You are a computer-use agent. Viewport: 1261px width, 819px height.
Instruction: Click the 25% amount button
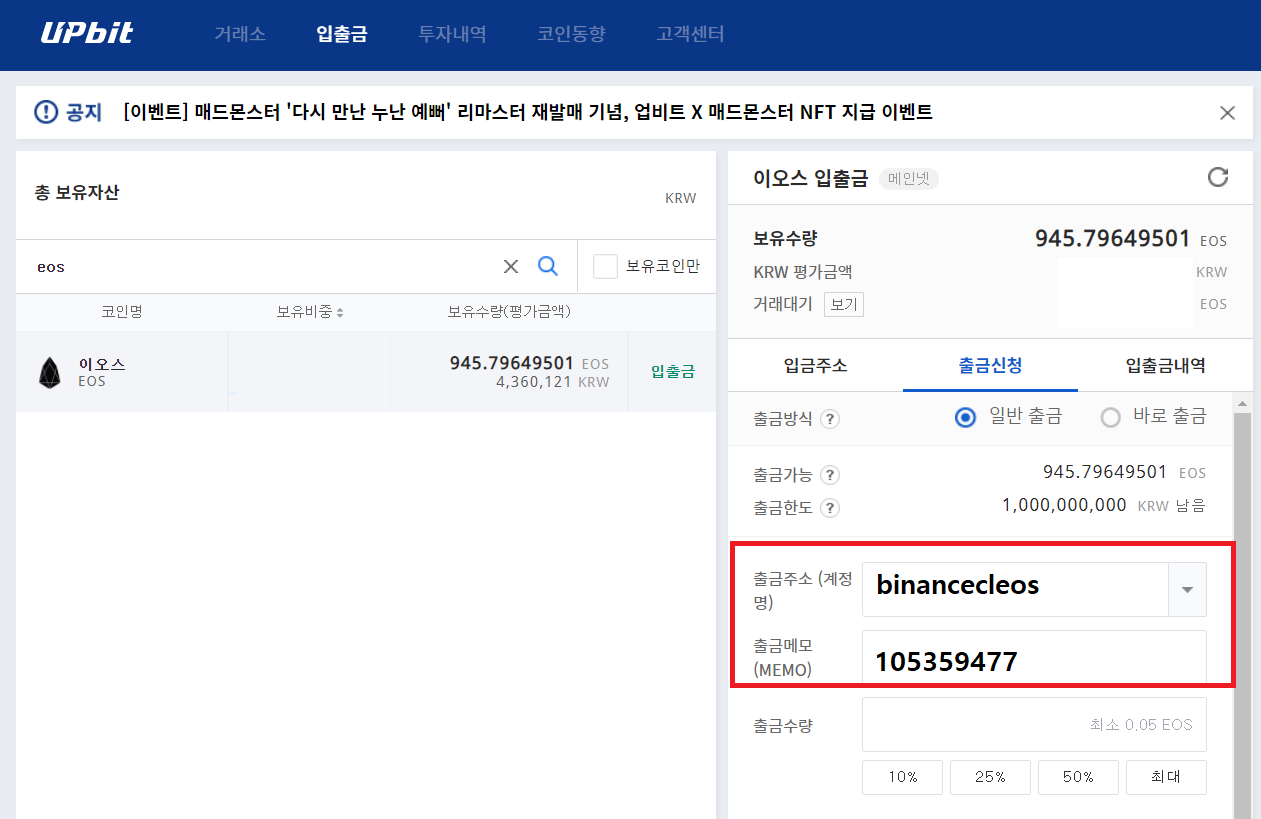click(x=990, y=777)
